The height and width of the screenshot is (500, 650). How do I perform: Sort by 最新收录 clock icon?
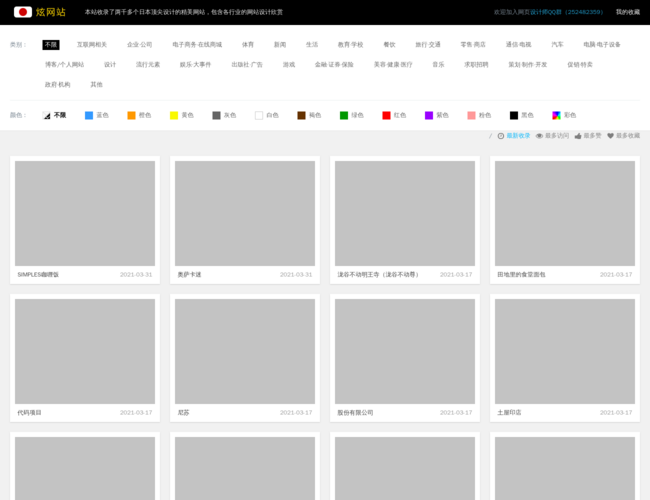click(x=501, y=136)
